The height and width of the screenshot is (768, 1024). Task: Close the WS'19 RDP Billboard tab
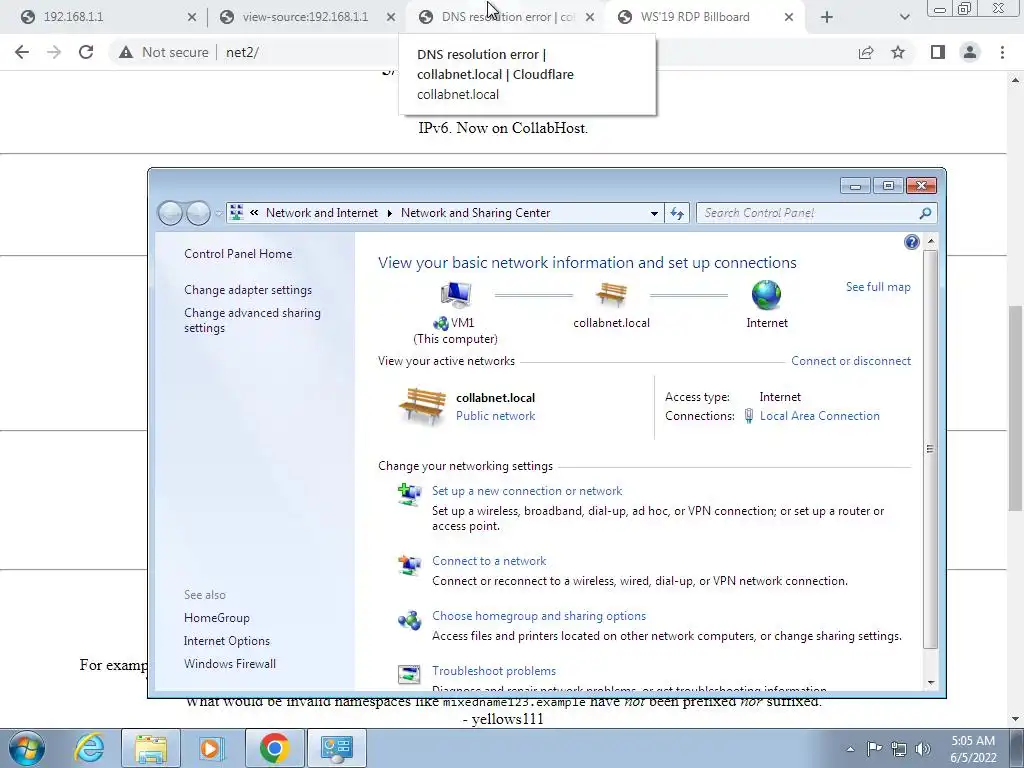coord(789,17)
